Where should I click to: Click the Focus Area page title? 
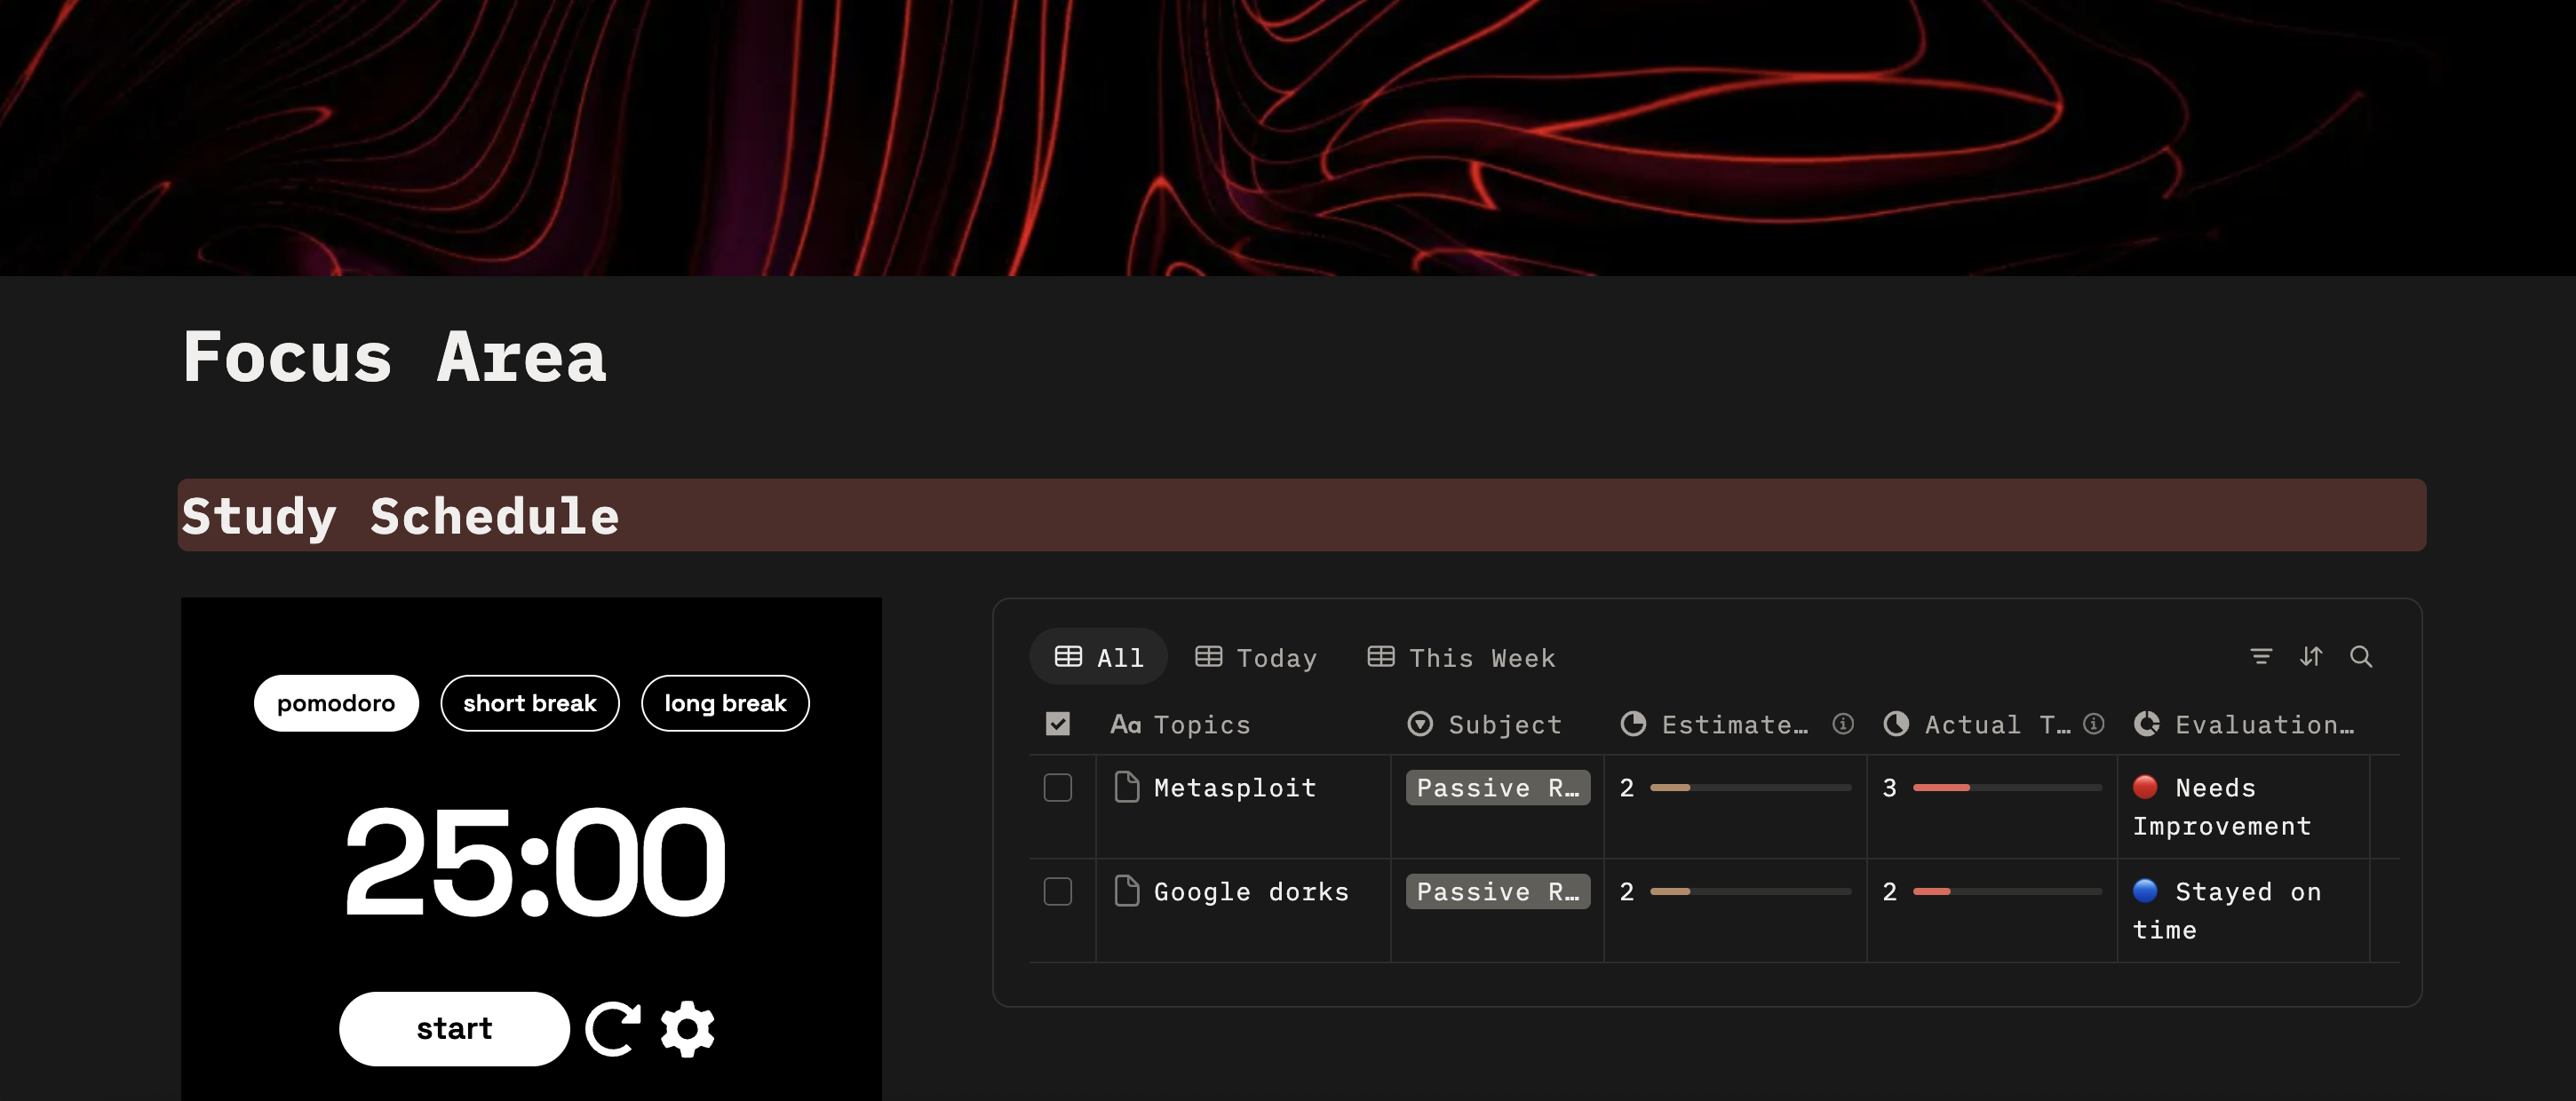point(394,356)
